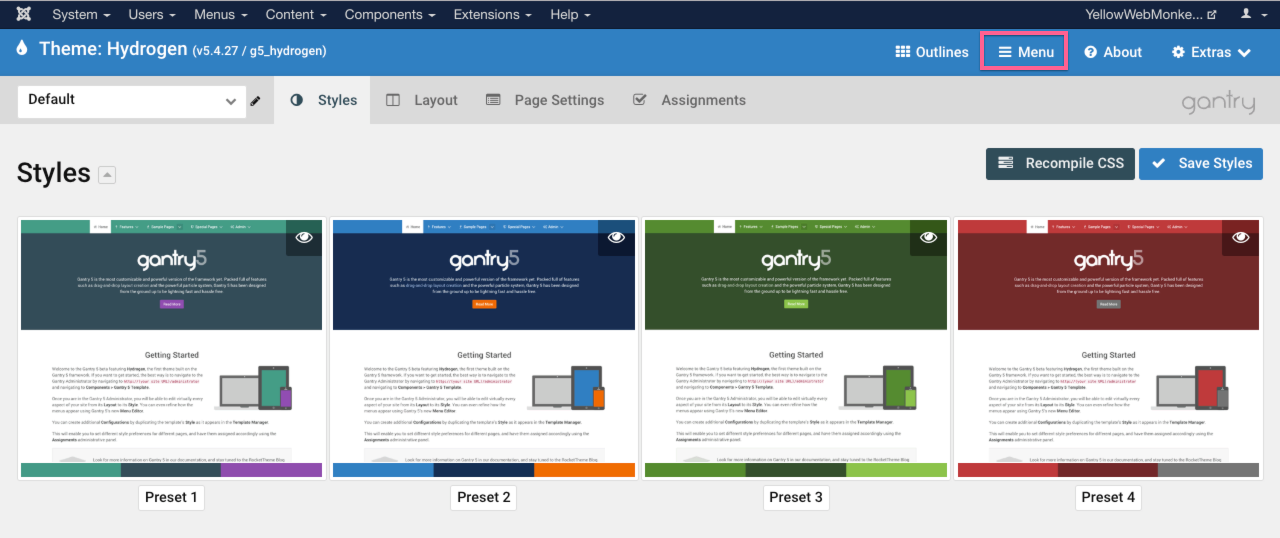Click the teal swatch under Preset 1
Screen dimensions: 1280x538
pyautogui.click(x=71, y=470)
